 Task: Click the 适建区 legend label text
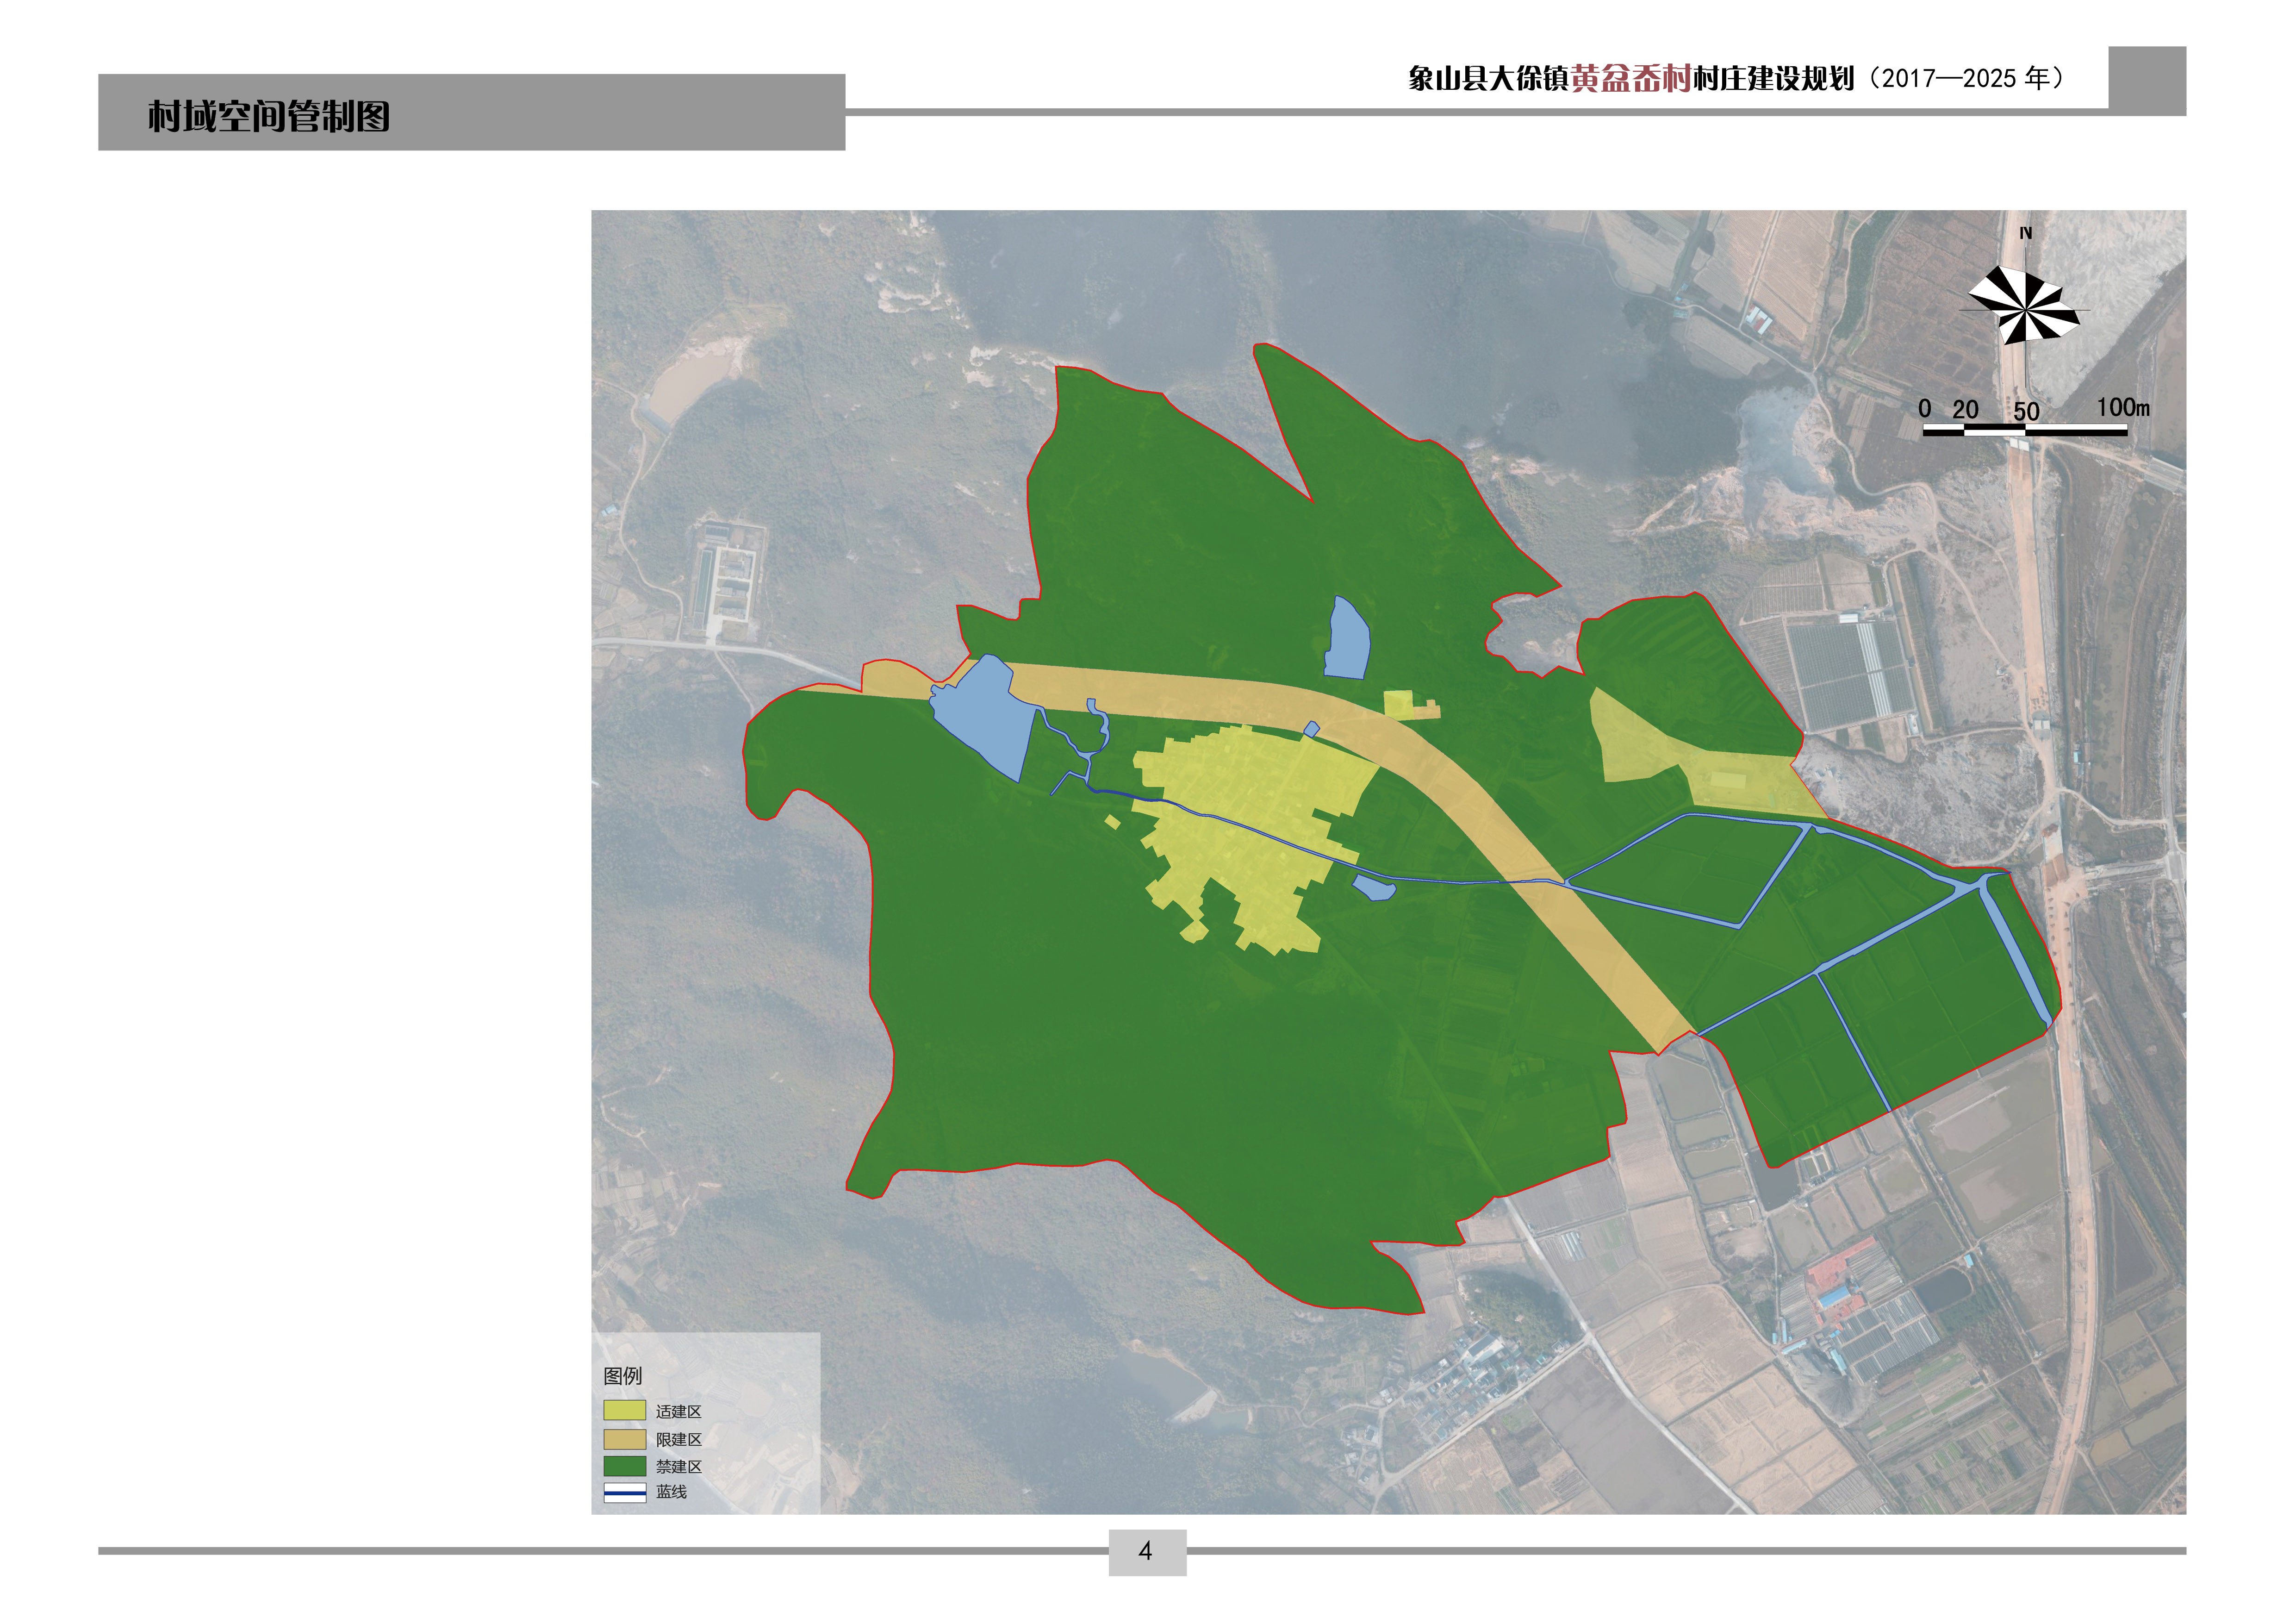click(x=678, y=1411)
